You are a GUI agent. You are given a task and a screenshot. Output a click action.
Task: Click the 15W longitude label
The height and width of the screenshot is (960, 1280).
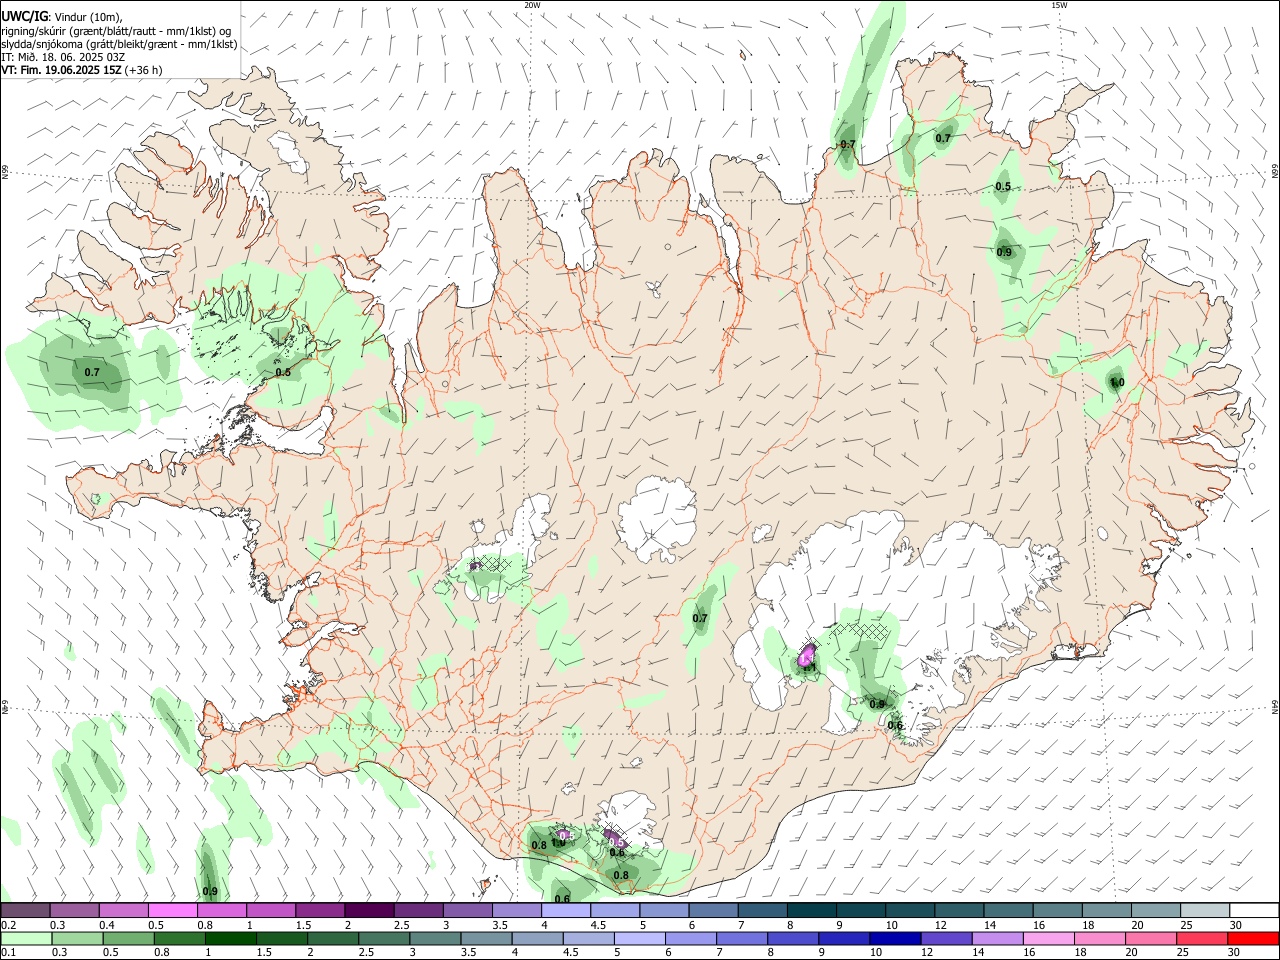1058,5
